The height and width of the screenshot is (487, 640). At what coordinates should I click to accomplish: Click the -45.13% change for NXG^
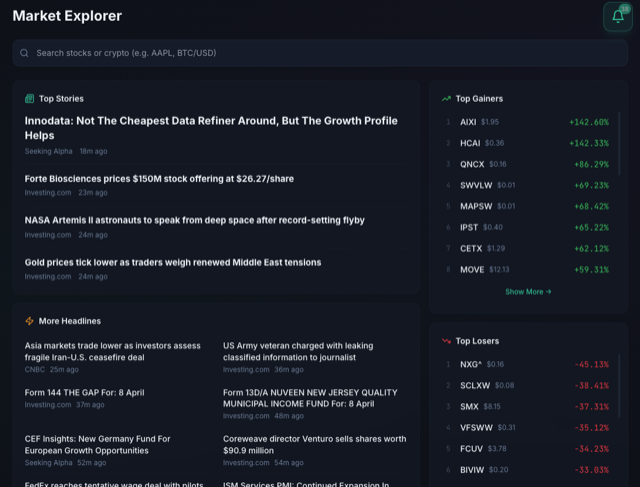(591, 364)
